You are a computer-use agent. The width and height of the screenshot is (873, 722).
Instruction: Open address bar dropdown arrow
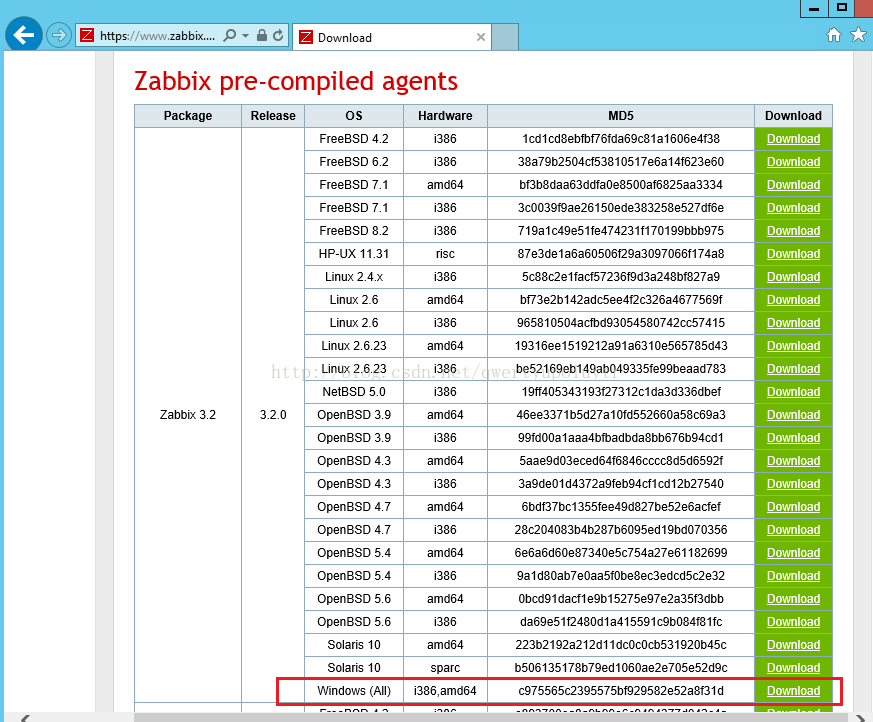pos(246,36)
